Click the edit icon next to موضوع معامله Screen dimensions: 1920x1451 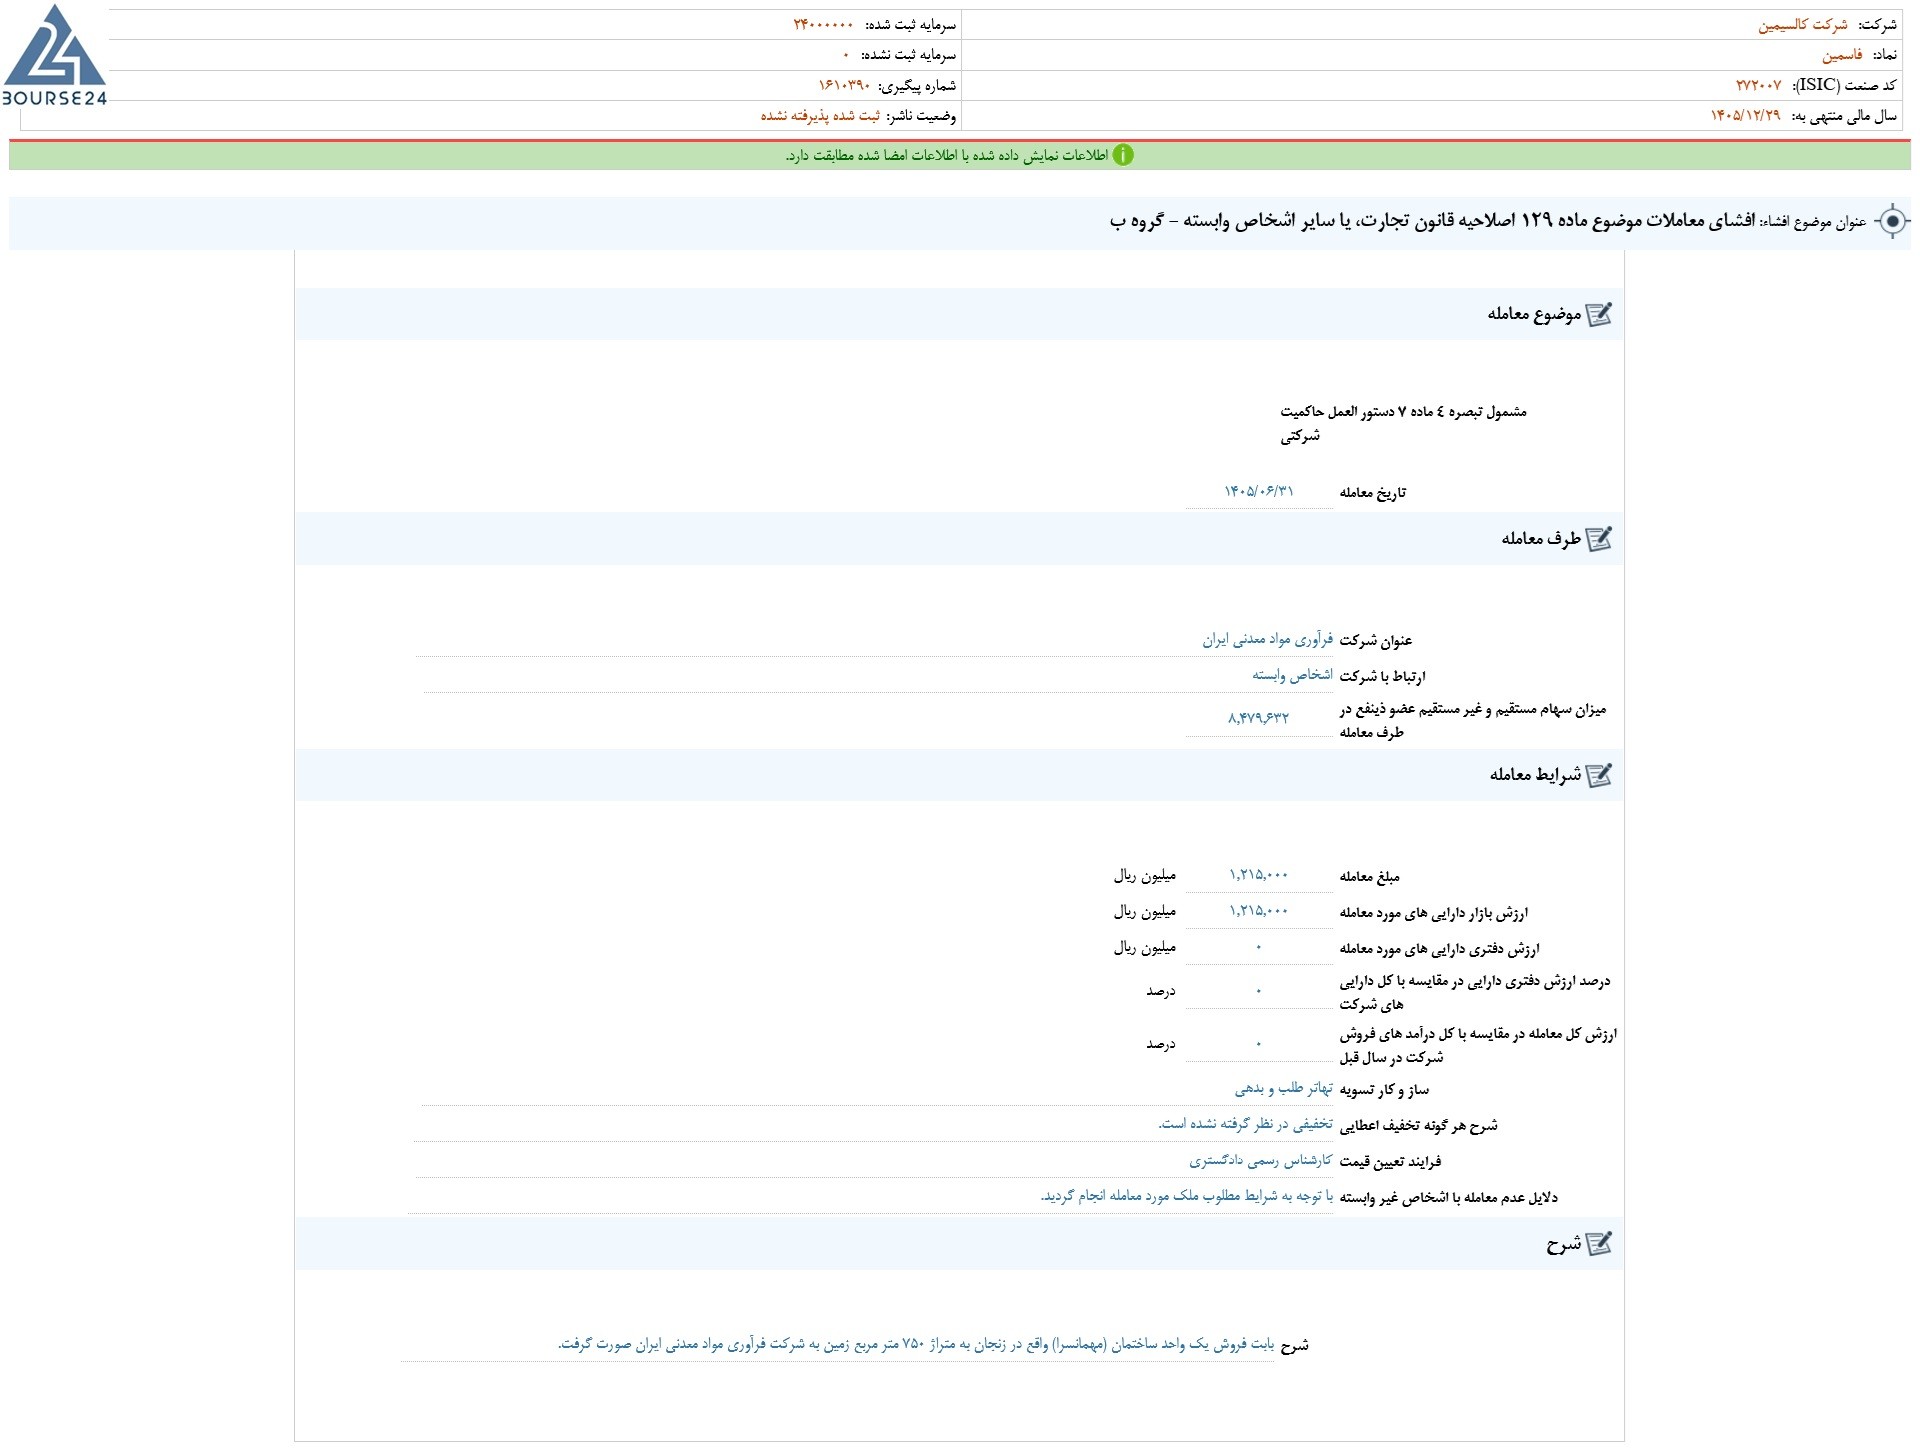pos(1600,314)
